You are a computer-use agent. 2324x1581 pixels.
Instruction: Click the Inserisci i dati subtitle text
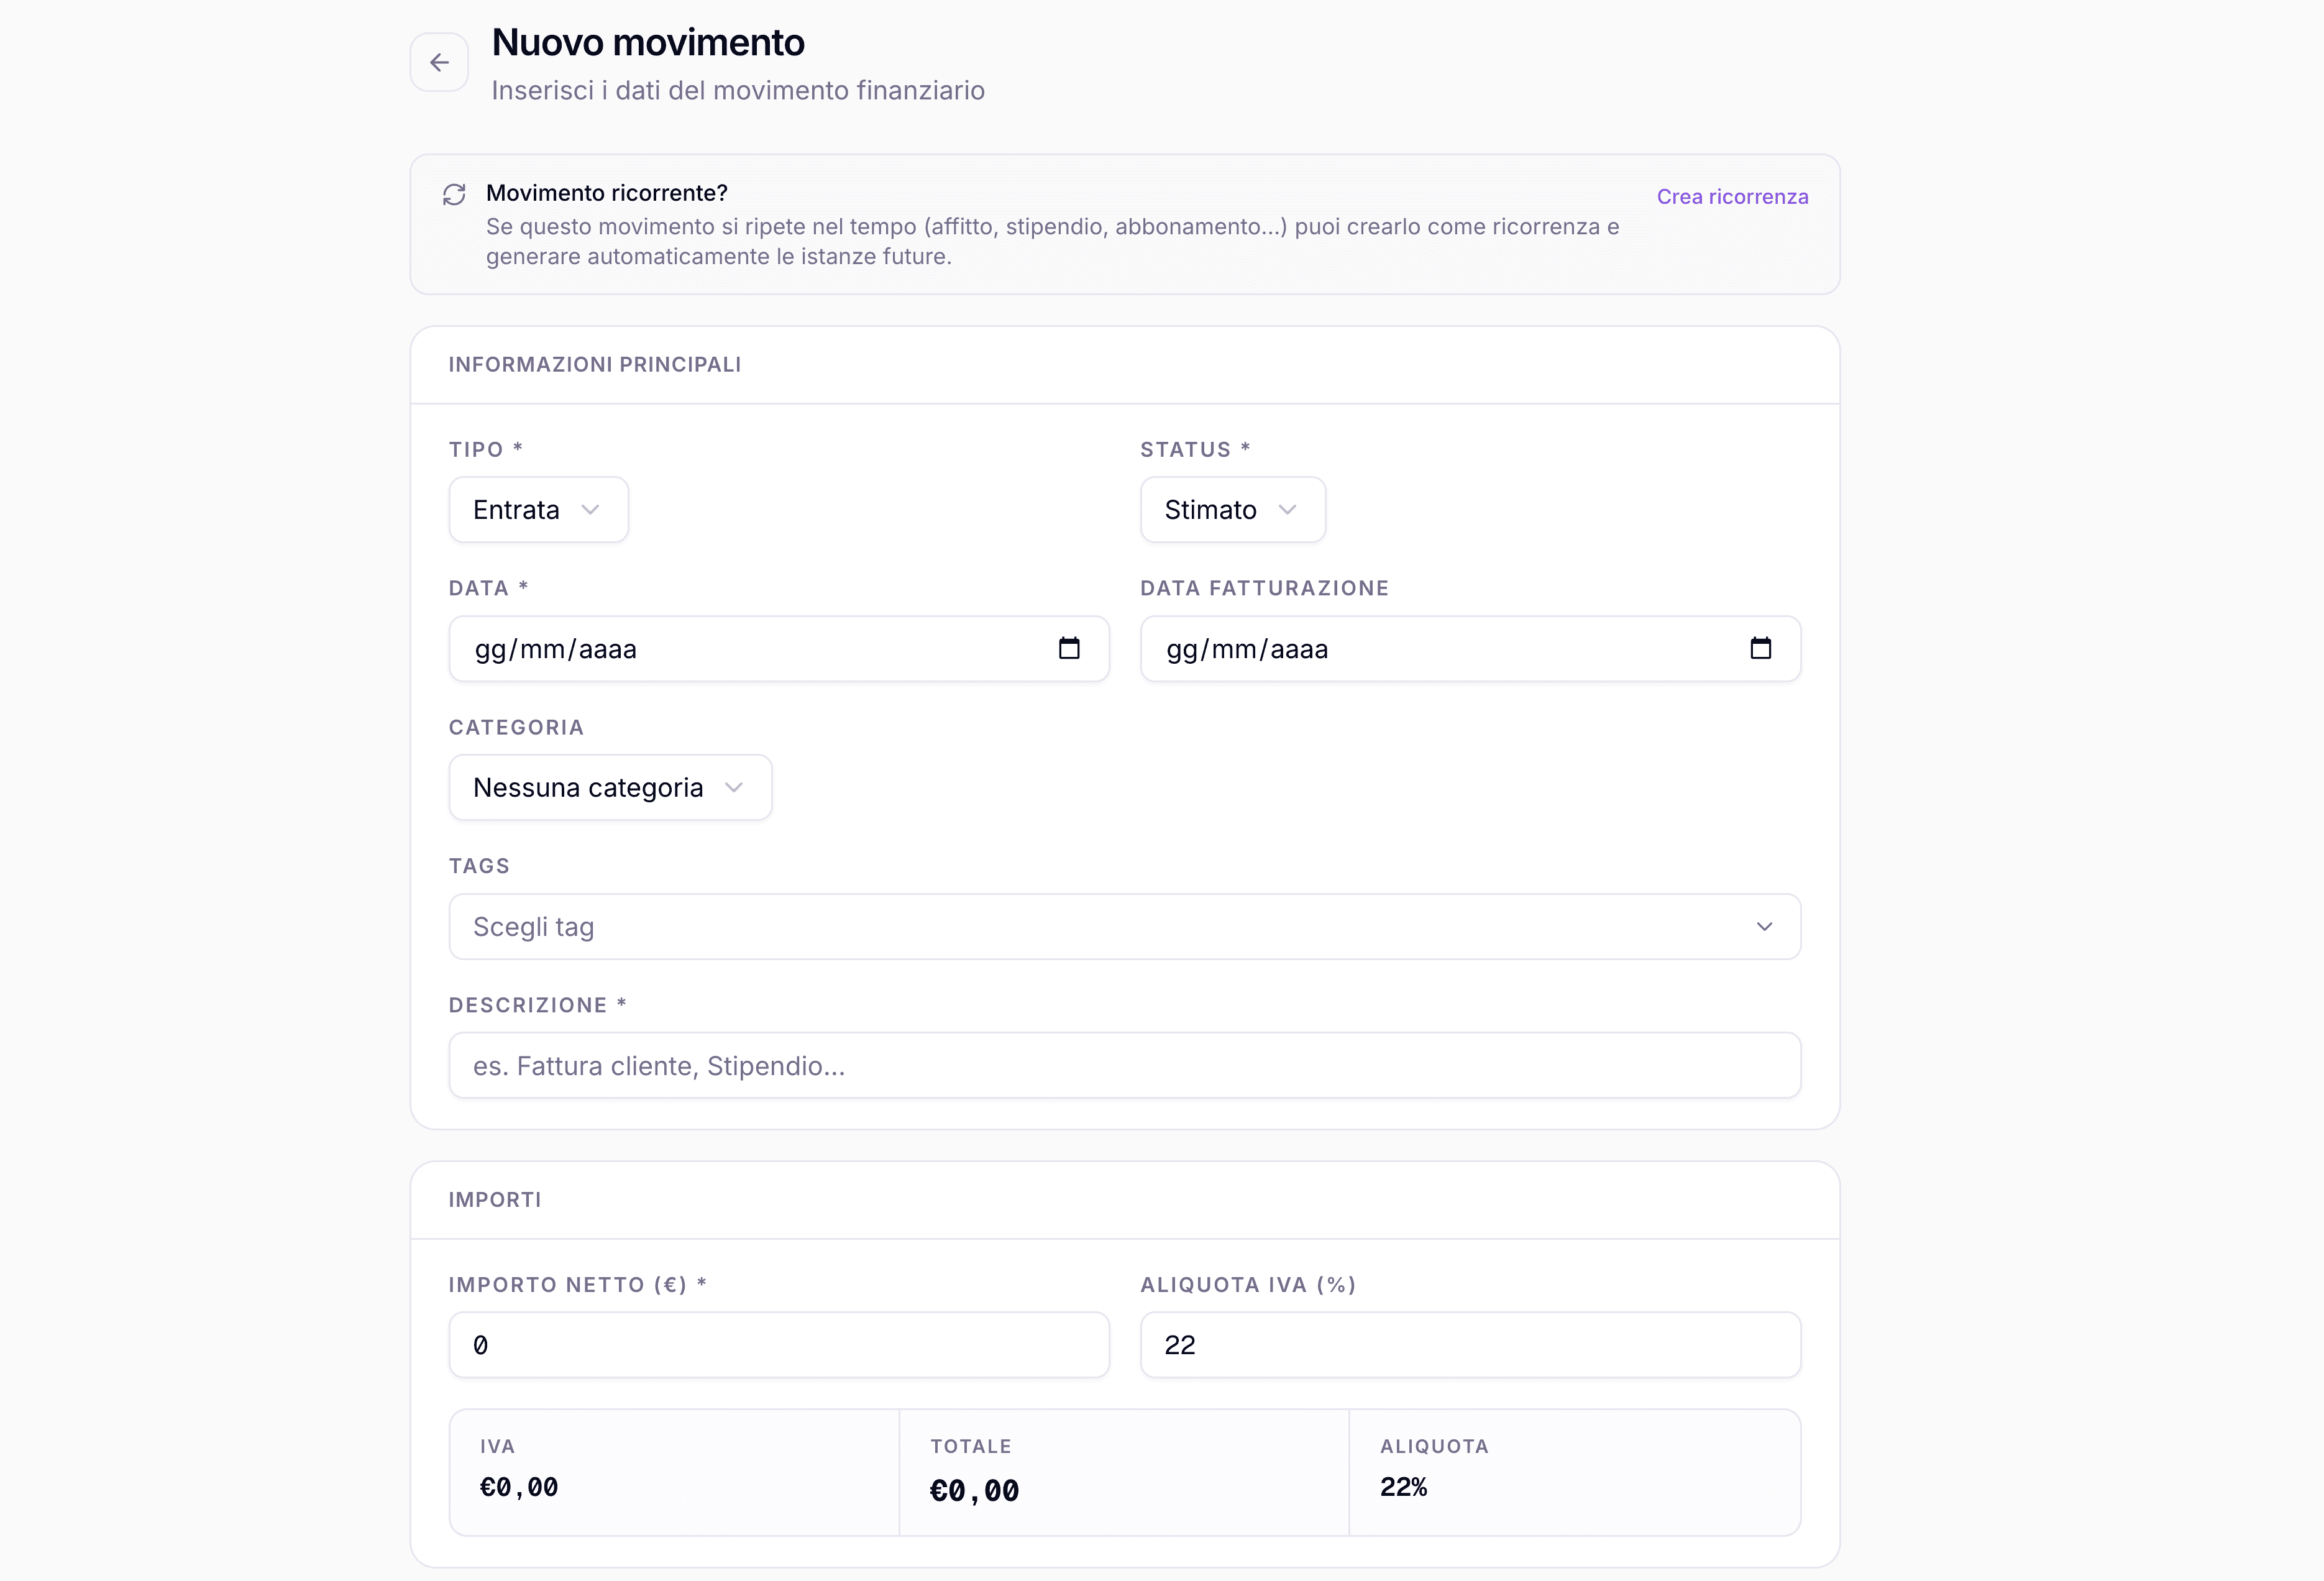[x=738, y=90]
